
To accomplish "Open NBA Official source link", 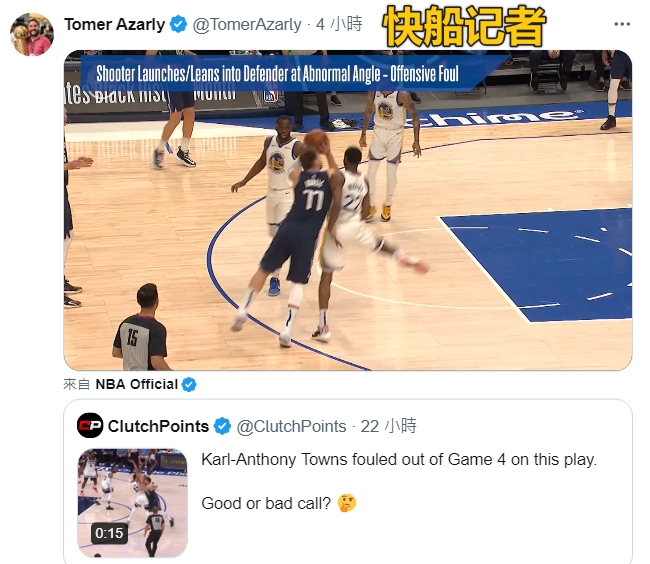I will (x=136, y=384).
